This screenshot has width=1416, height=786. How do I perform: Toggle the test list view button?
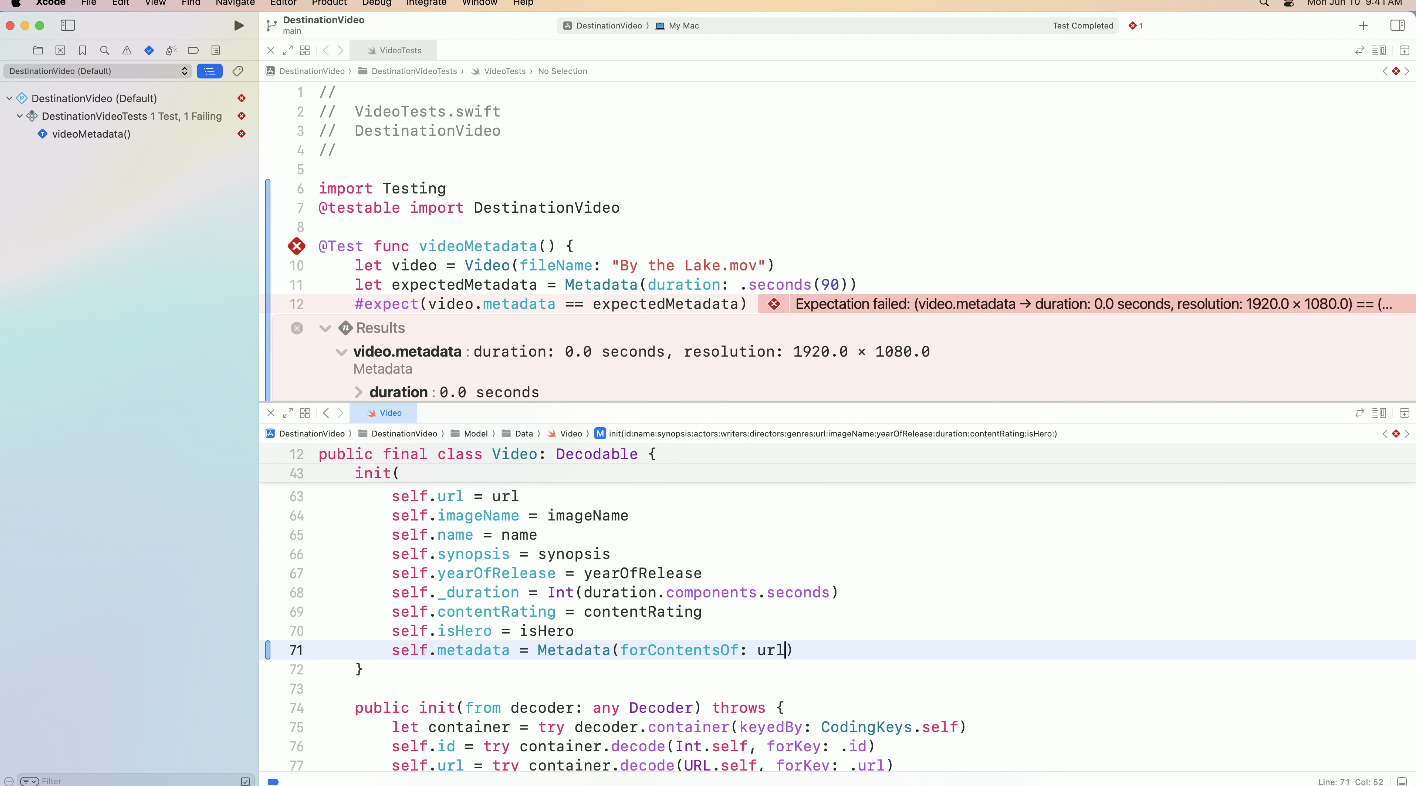pos(210,71)
